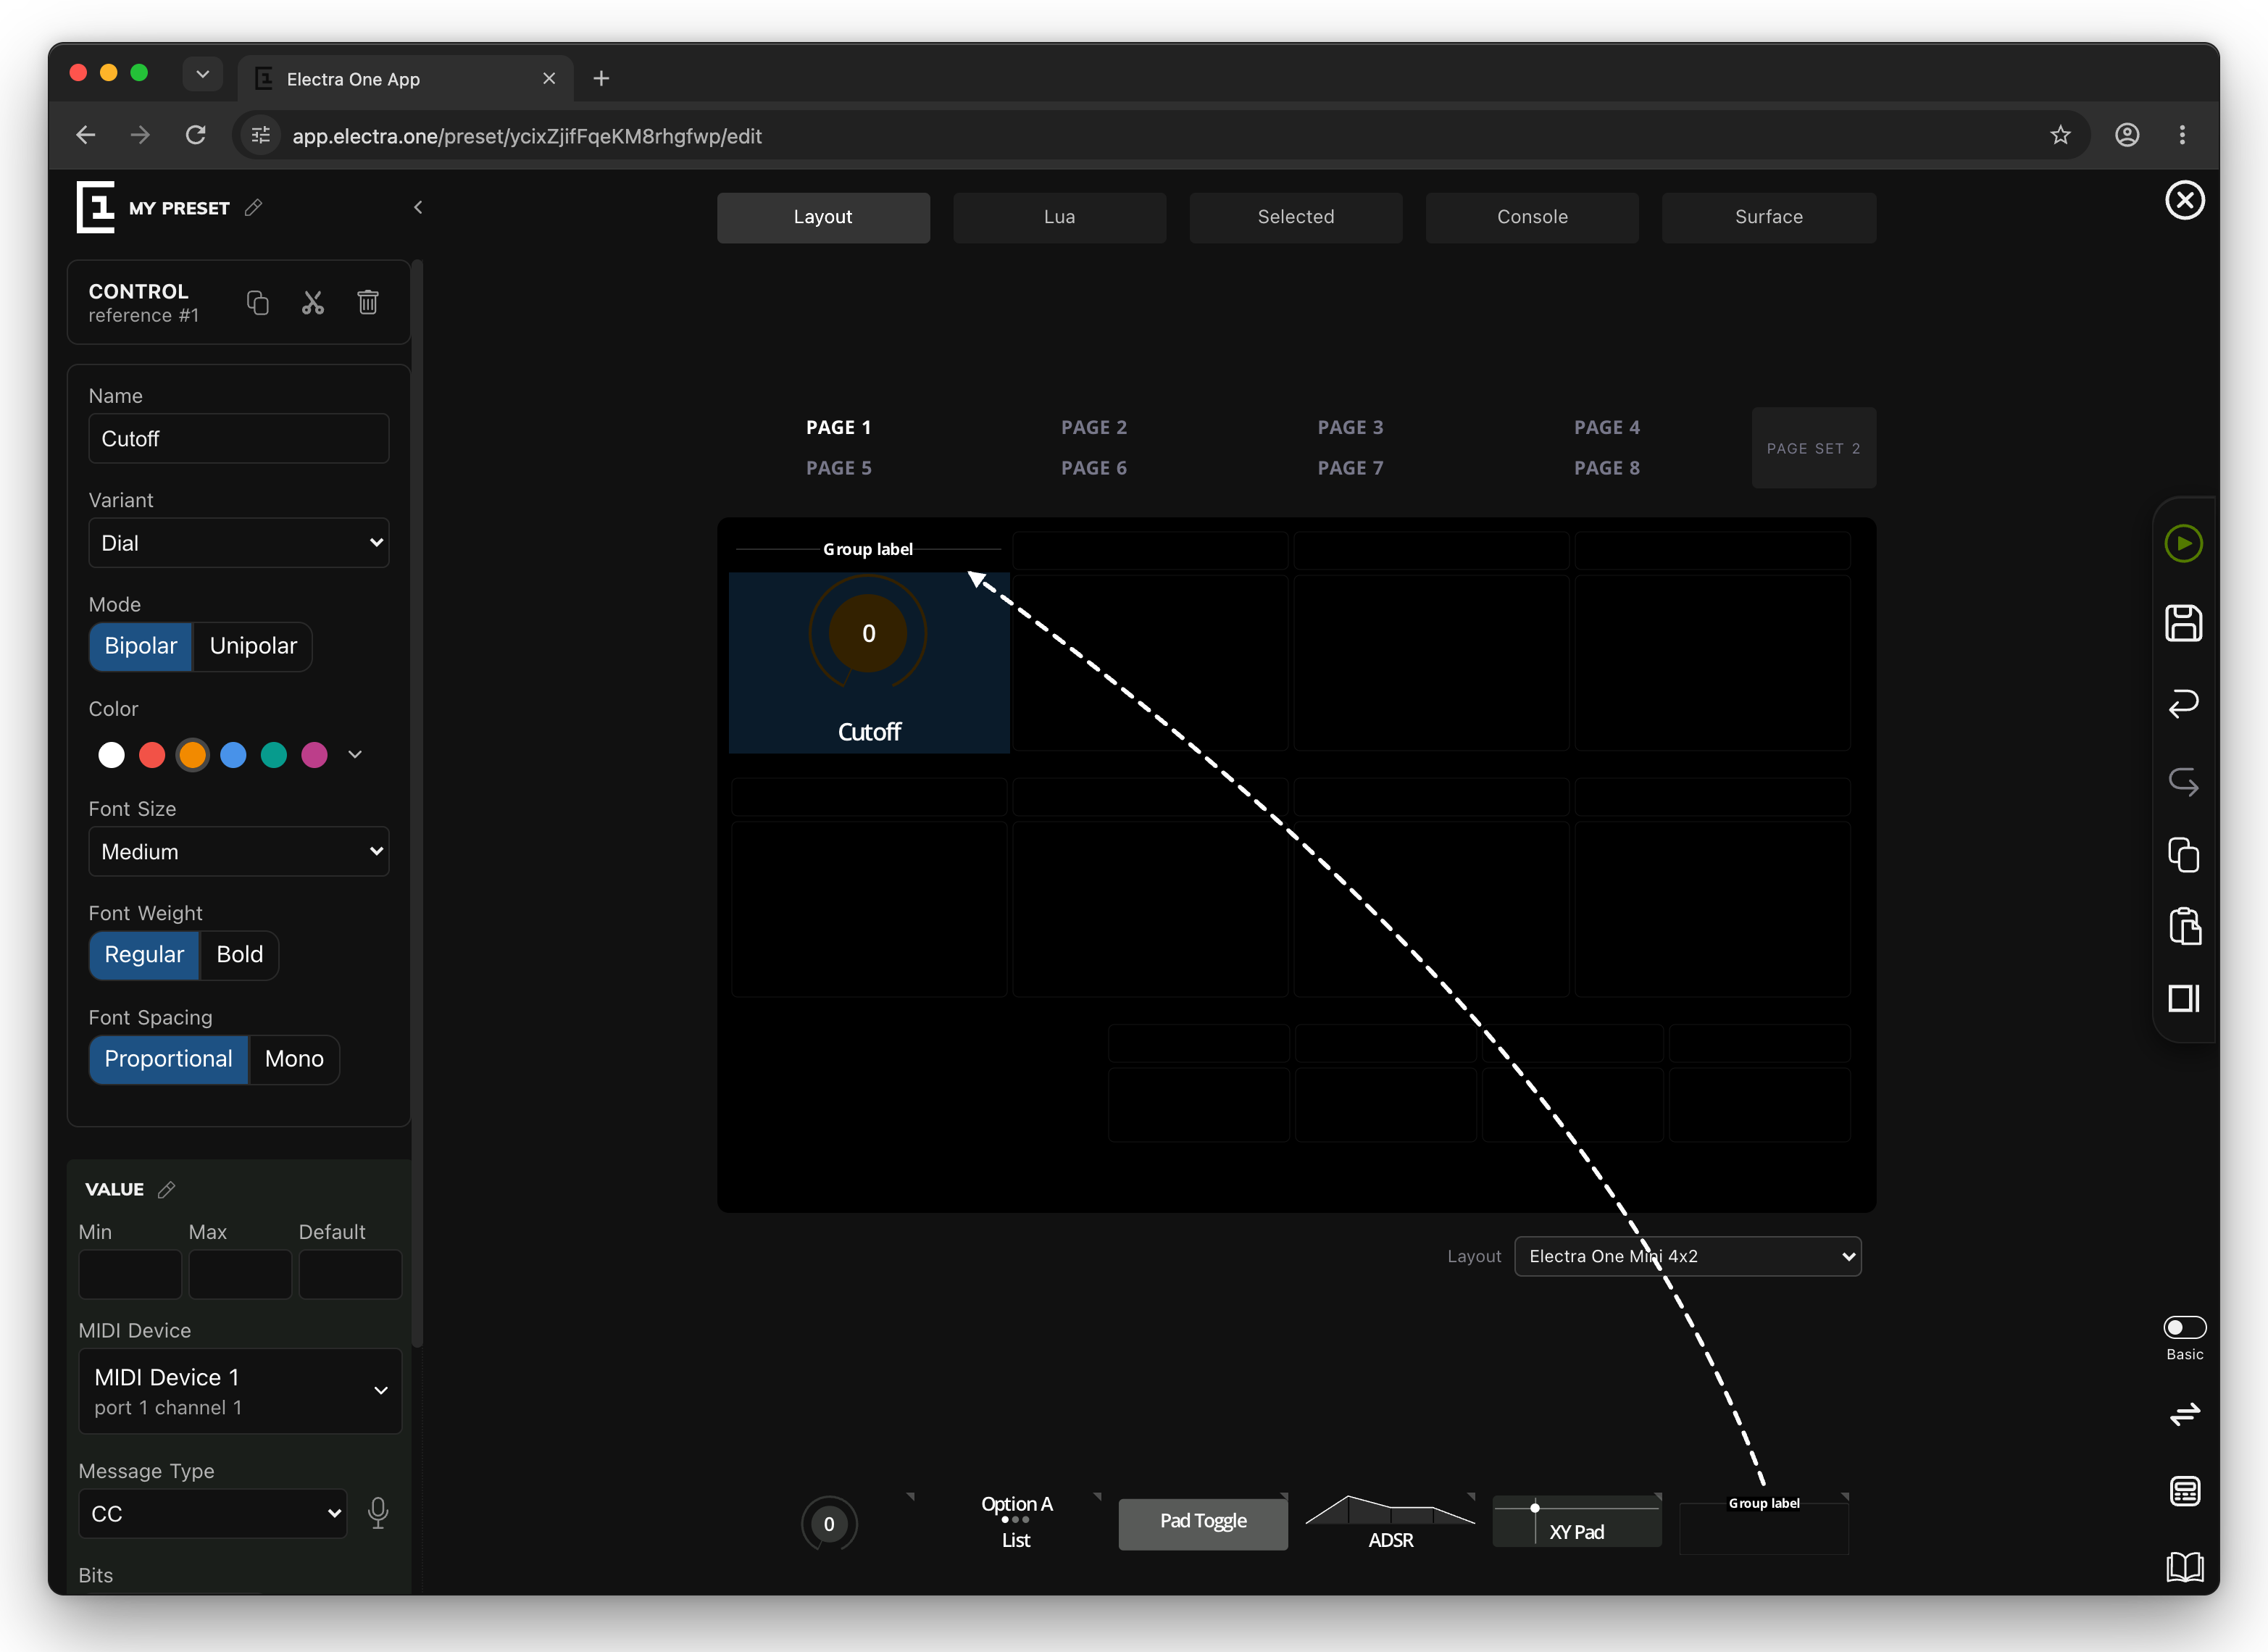Set Mode to Unipolar

pyautogui.click(x=253, y=646)
